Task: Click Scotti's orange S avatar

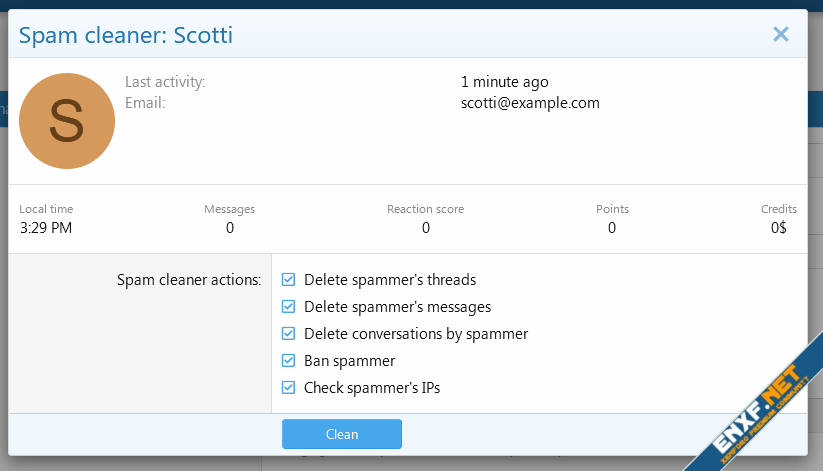Action: pos(67,120)
